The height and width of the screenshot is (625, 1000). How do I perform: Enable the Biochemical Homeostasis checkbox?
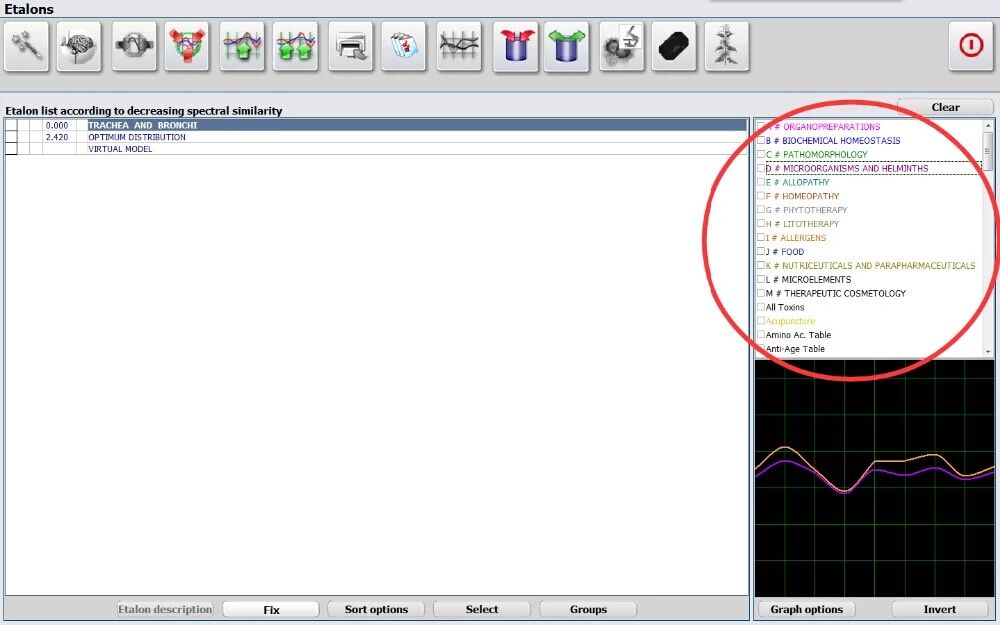761,141
